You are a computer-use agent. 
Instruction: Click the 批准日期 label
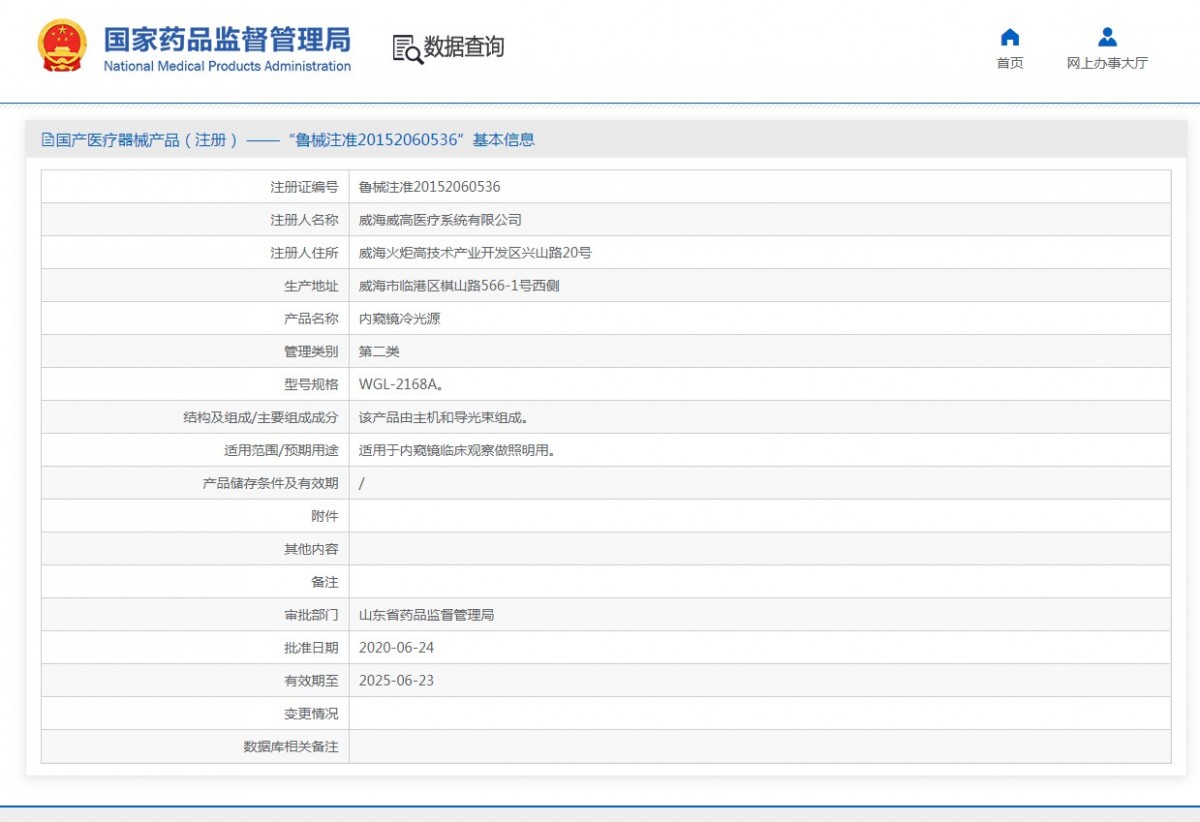coord(311,649)
